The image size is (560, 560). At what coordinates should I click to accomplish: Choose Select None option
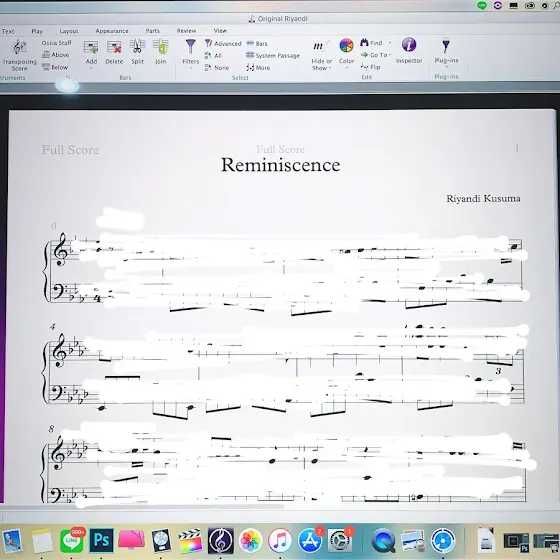pyautogui.click(x=217, y=68)
